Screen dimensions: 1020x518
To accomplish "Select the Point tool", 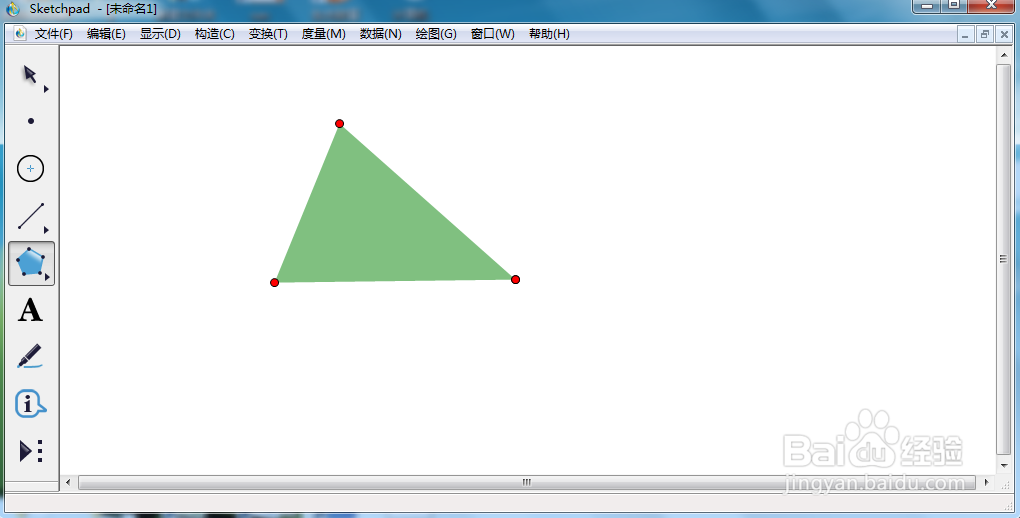I will pos(31,121).
